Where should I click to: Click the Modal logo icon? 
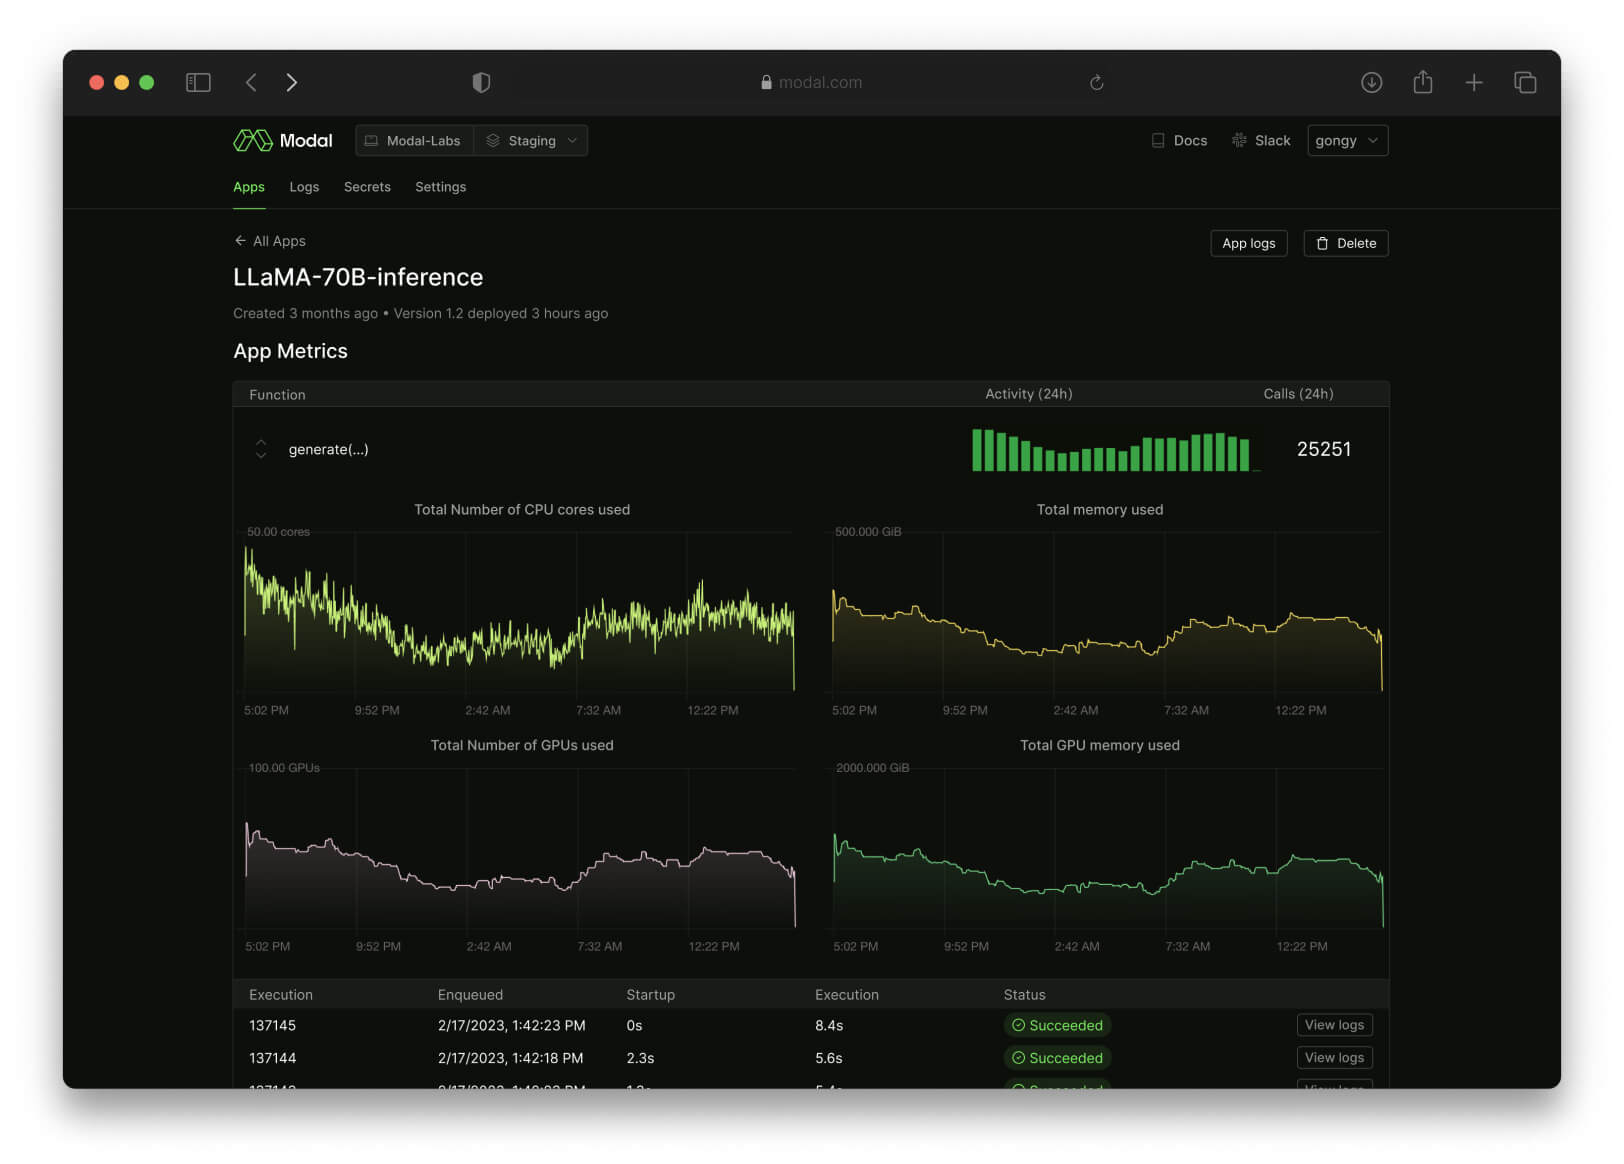pyautogui.click(x=253, y=140)
